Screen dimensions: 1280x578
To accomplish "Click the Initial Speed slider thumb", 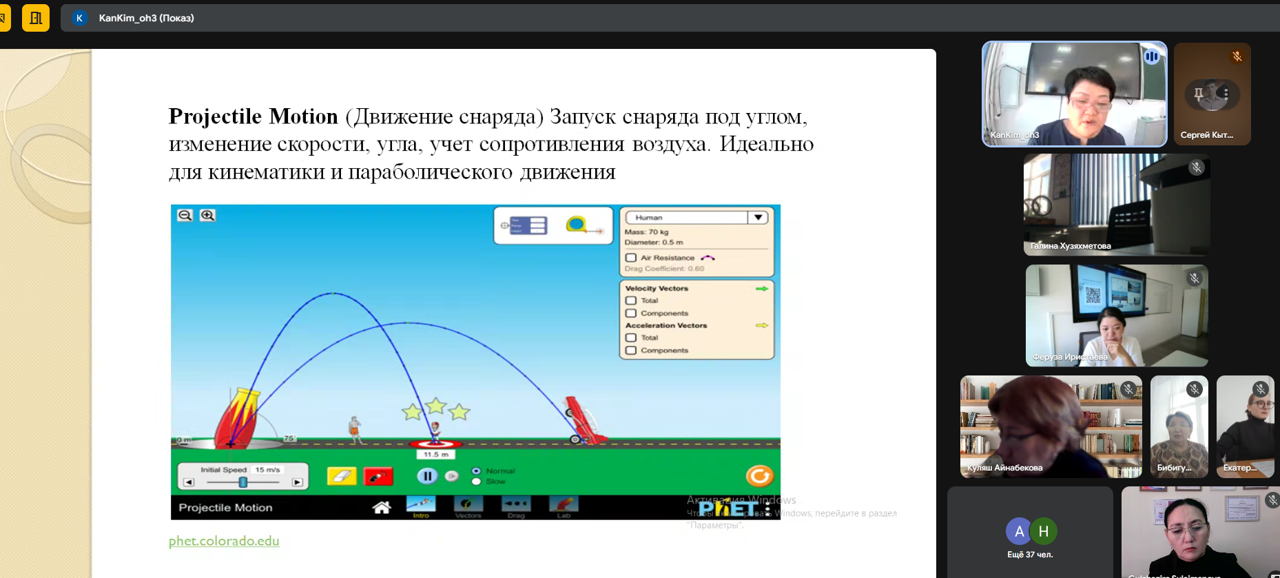I will coord(242,482).
